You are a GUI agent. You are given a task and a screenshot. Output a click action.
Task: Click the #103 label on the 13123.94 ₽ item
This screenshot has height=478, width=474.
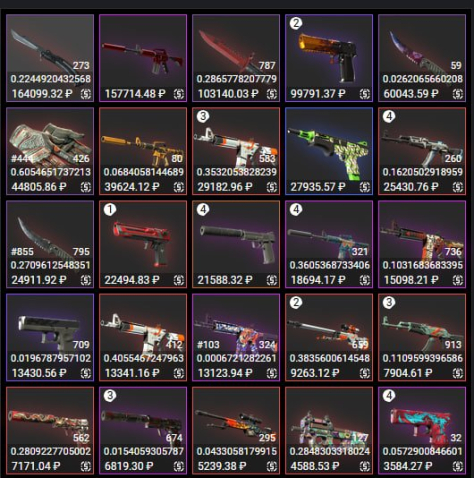tap(208, 344)
